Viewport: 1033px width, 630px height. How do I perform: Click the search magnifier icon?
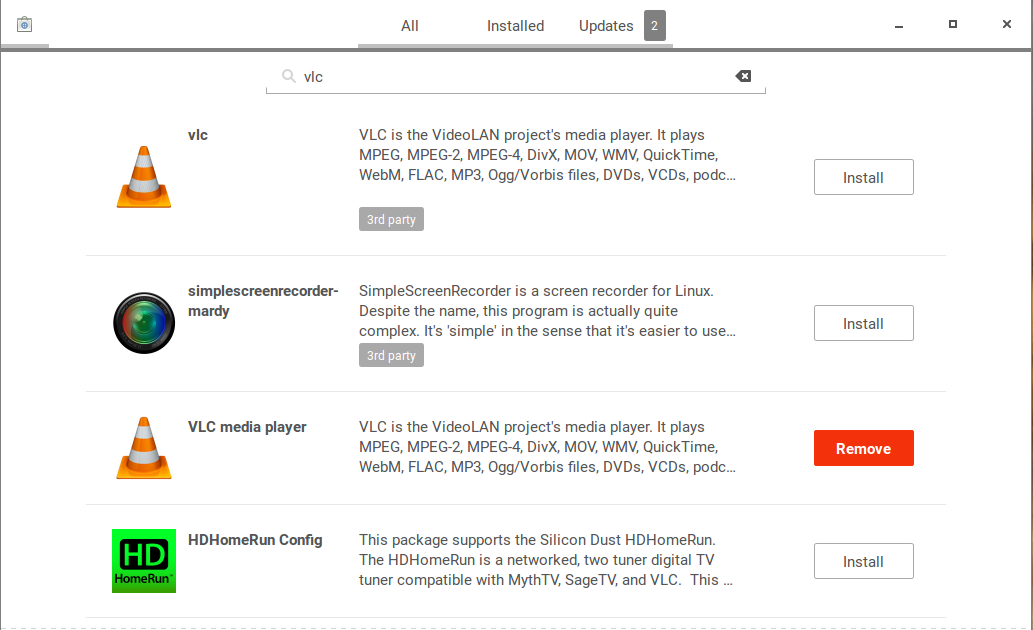click(288, 76)
